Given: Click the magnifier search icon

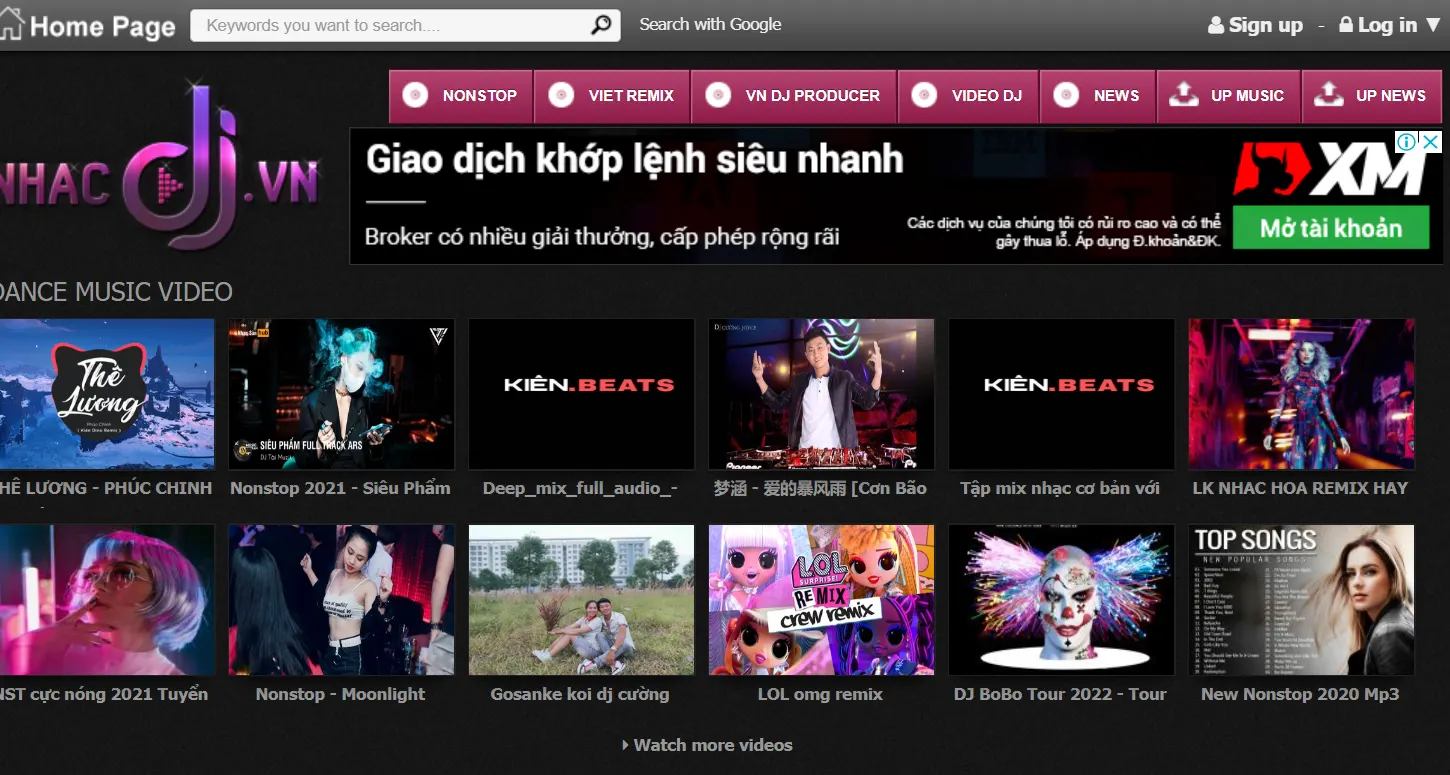Looking at the screenshot, I should 601,25.
